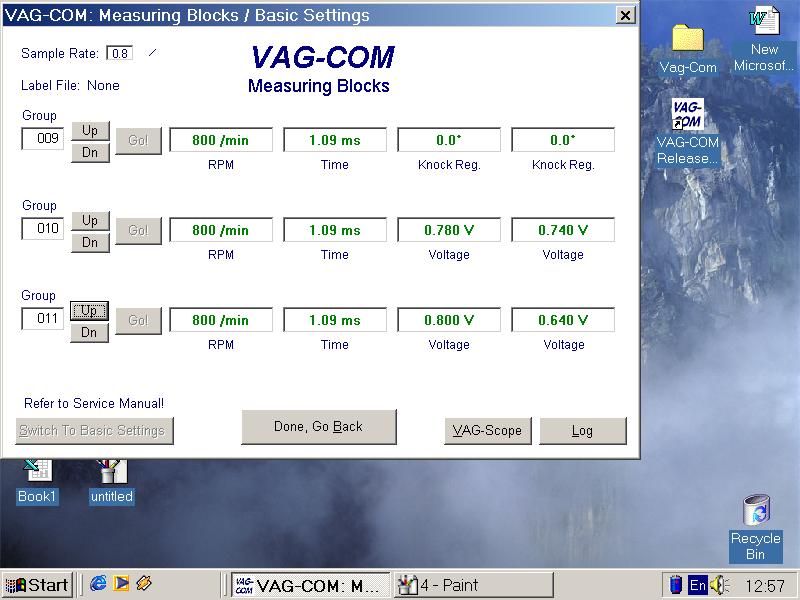Click Dn for Group 009
The image size is (800, 600).
click(90, 153)
